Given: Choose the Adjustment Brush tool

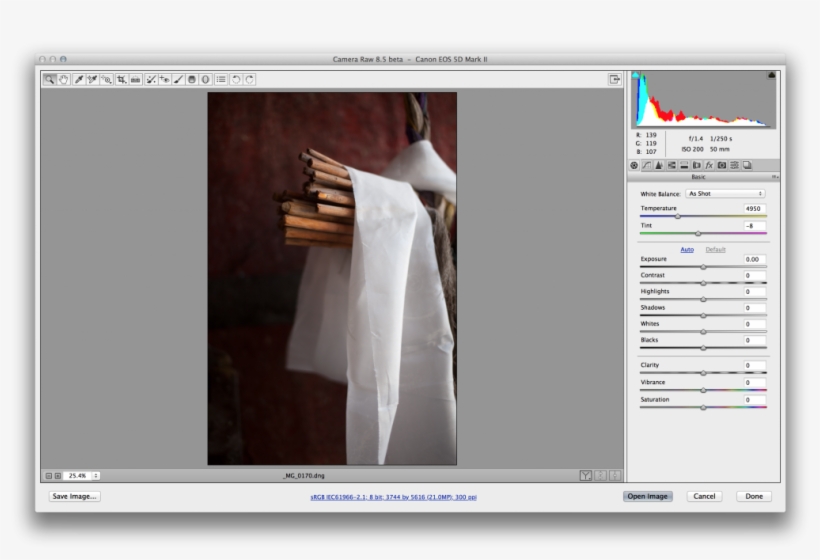Looking at the screenshot, I should click(178, 79).
